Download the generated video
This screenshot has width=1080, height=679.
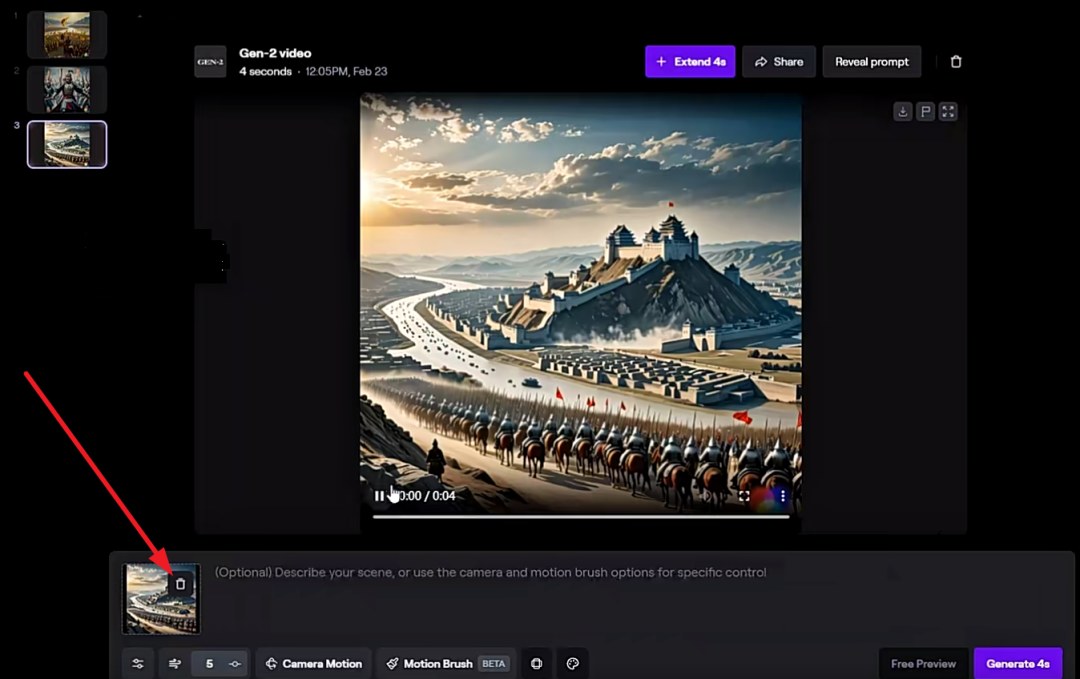(903, 112)
